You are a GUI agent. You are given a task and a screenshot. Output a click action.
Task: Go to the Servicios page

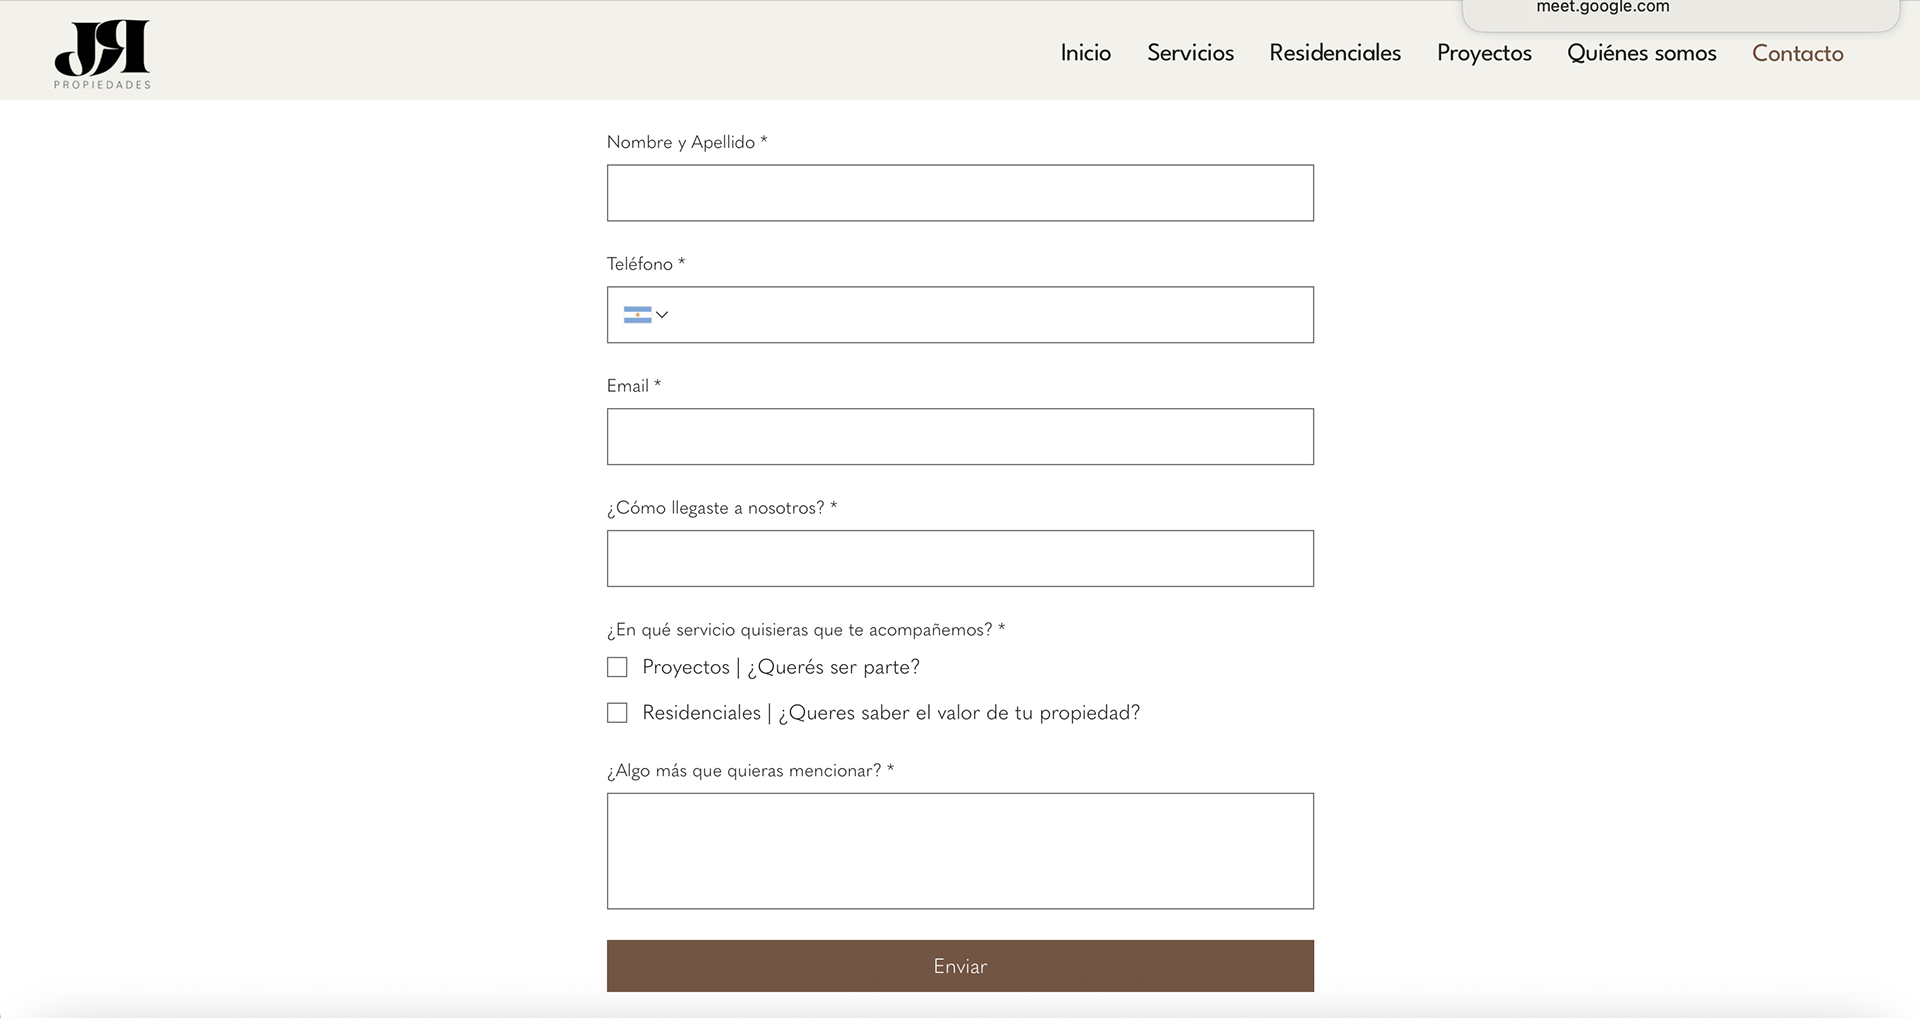point(1190,53)
